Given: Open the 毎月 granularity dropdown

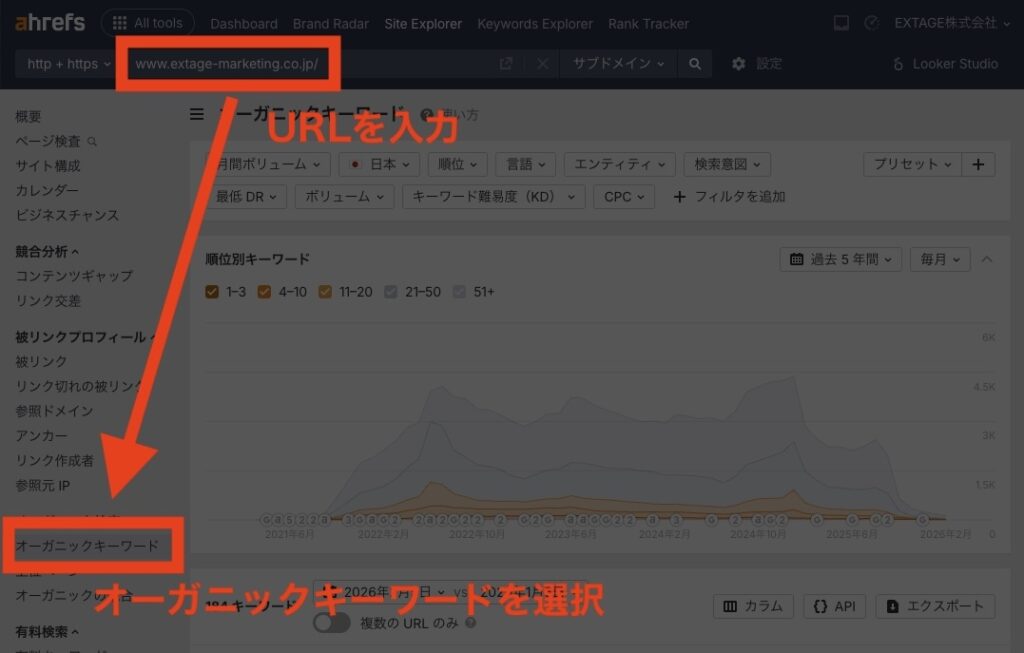Looking at the screenshot, I should 939,258.
